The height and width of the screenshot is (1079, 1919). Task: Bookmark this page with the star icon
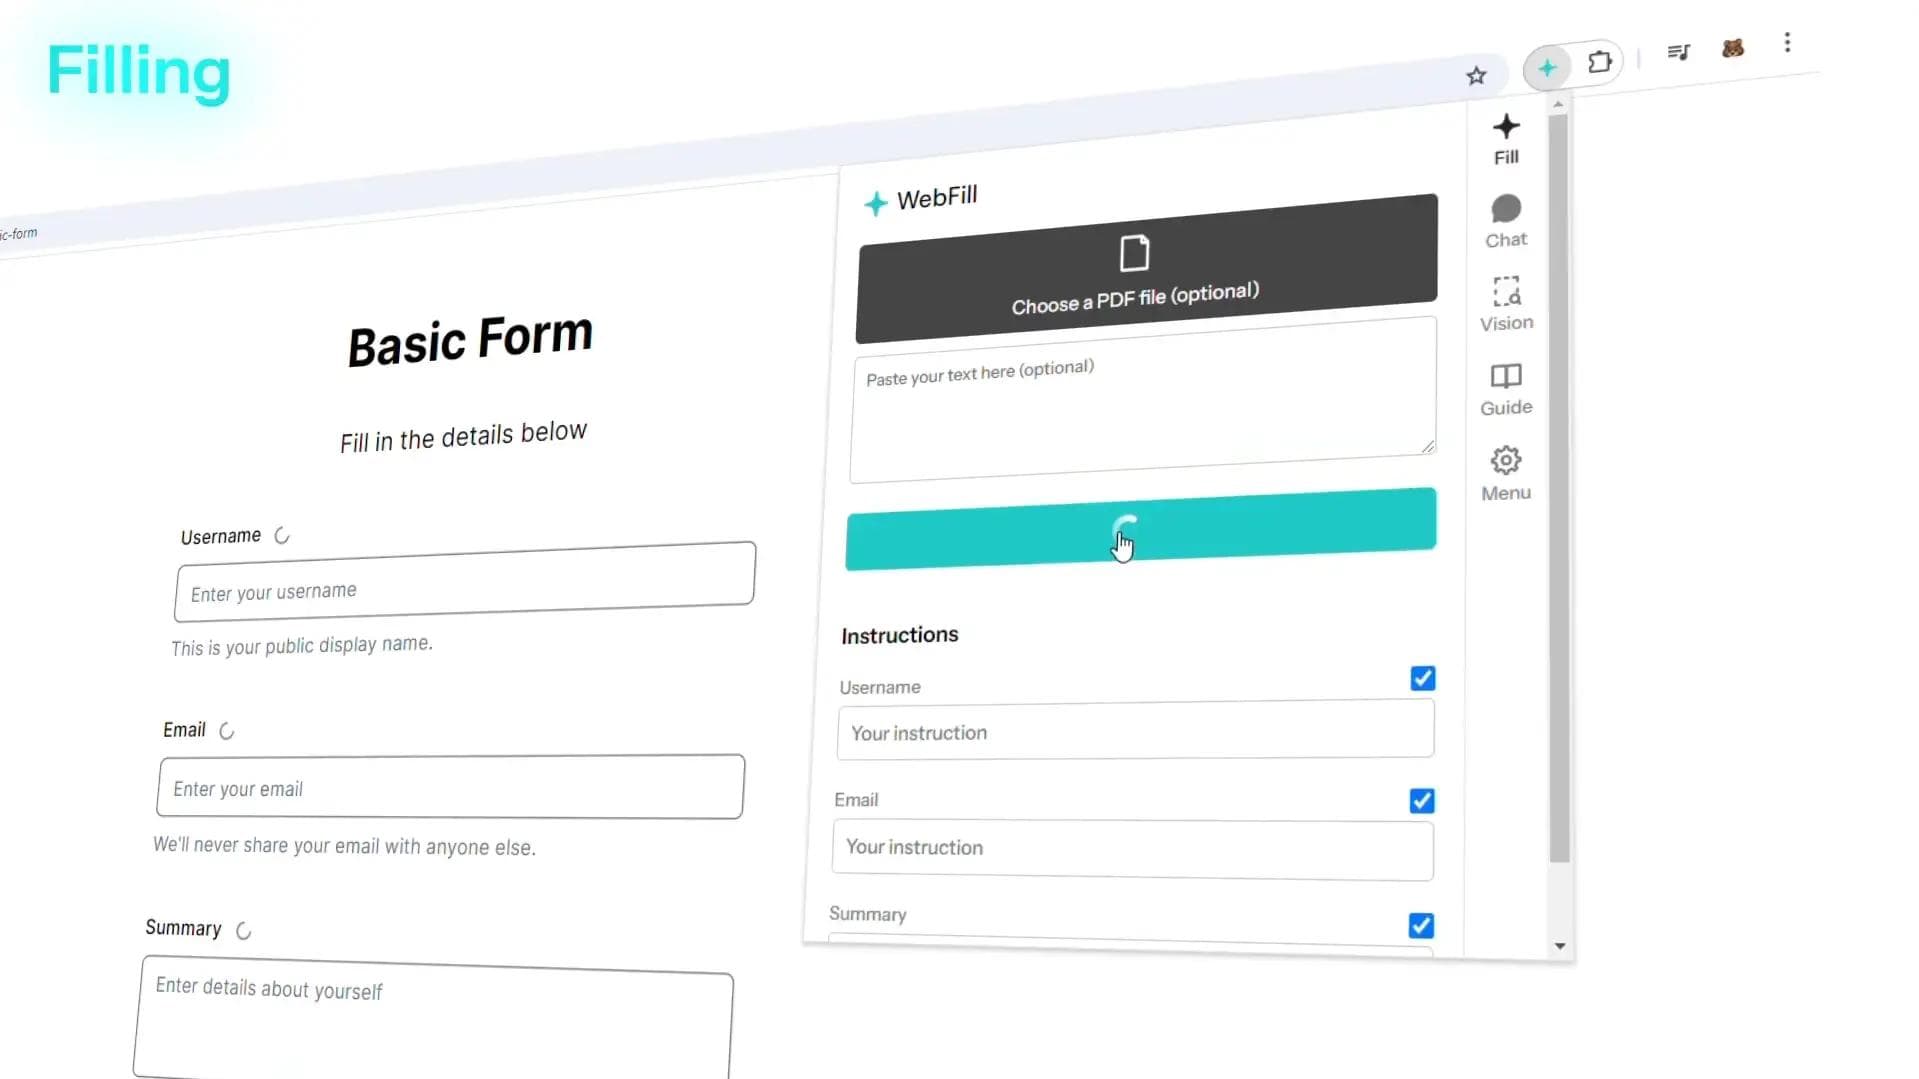click(x=1476, y=76)
